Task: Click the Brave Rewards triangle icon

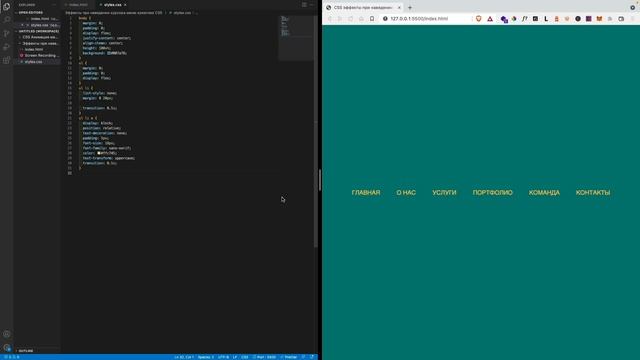Action: [x=490, y=19]
